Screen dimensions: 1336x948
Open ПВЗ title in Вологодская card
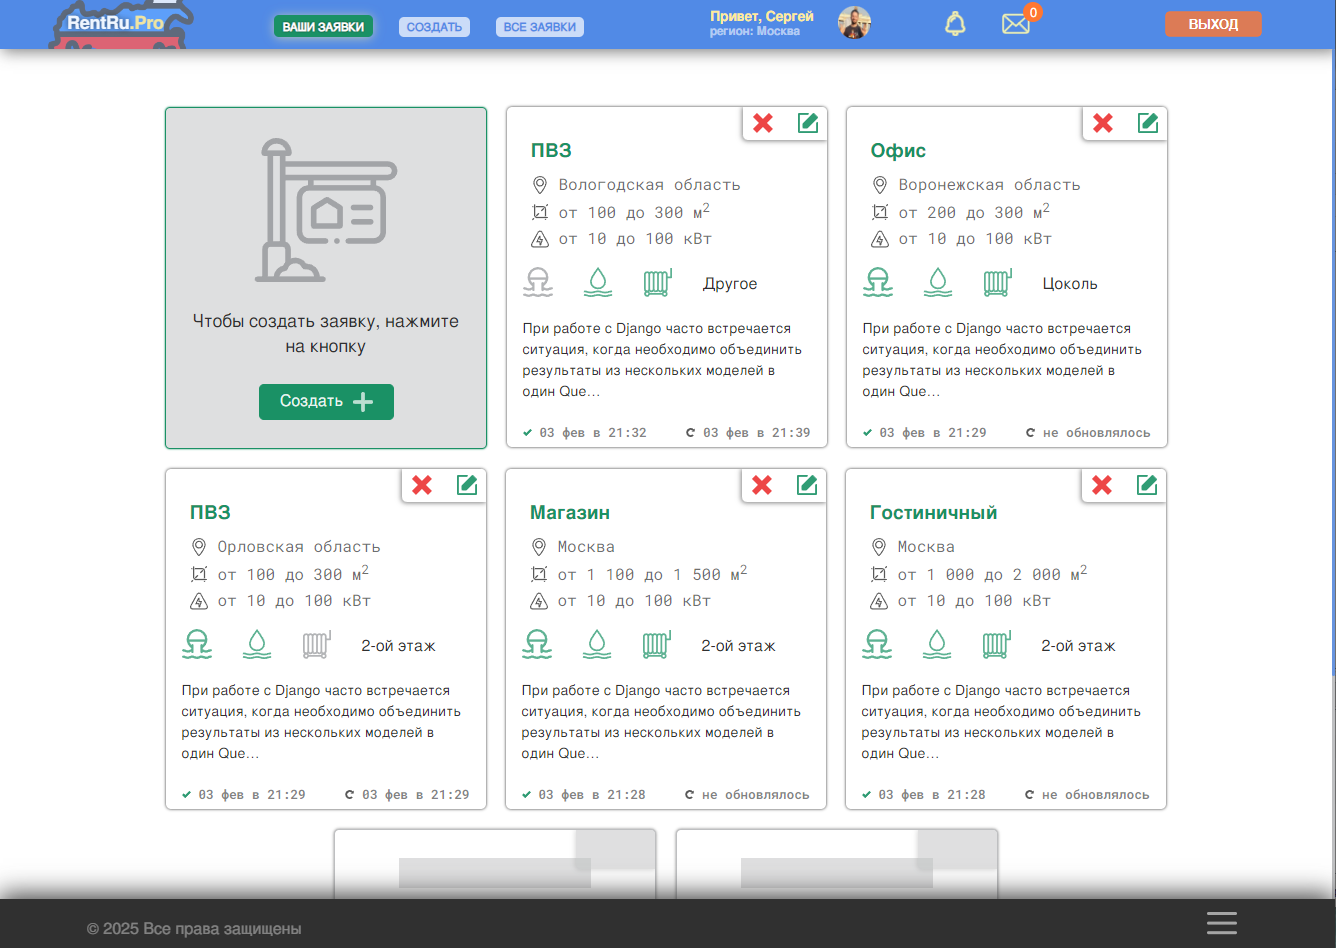tap(551, 151)
